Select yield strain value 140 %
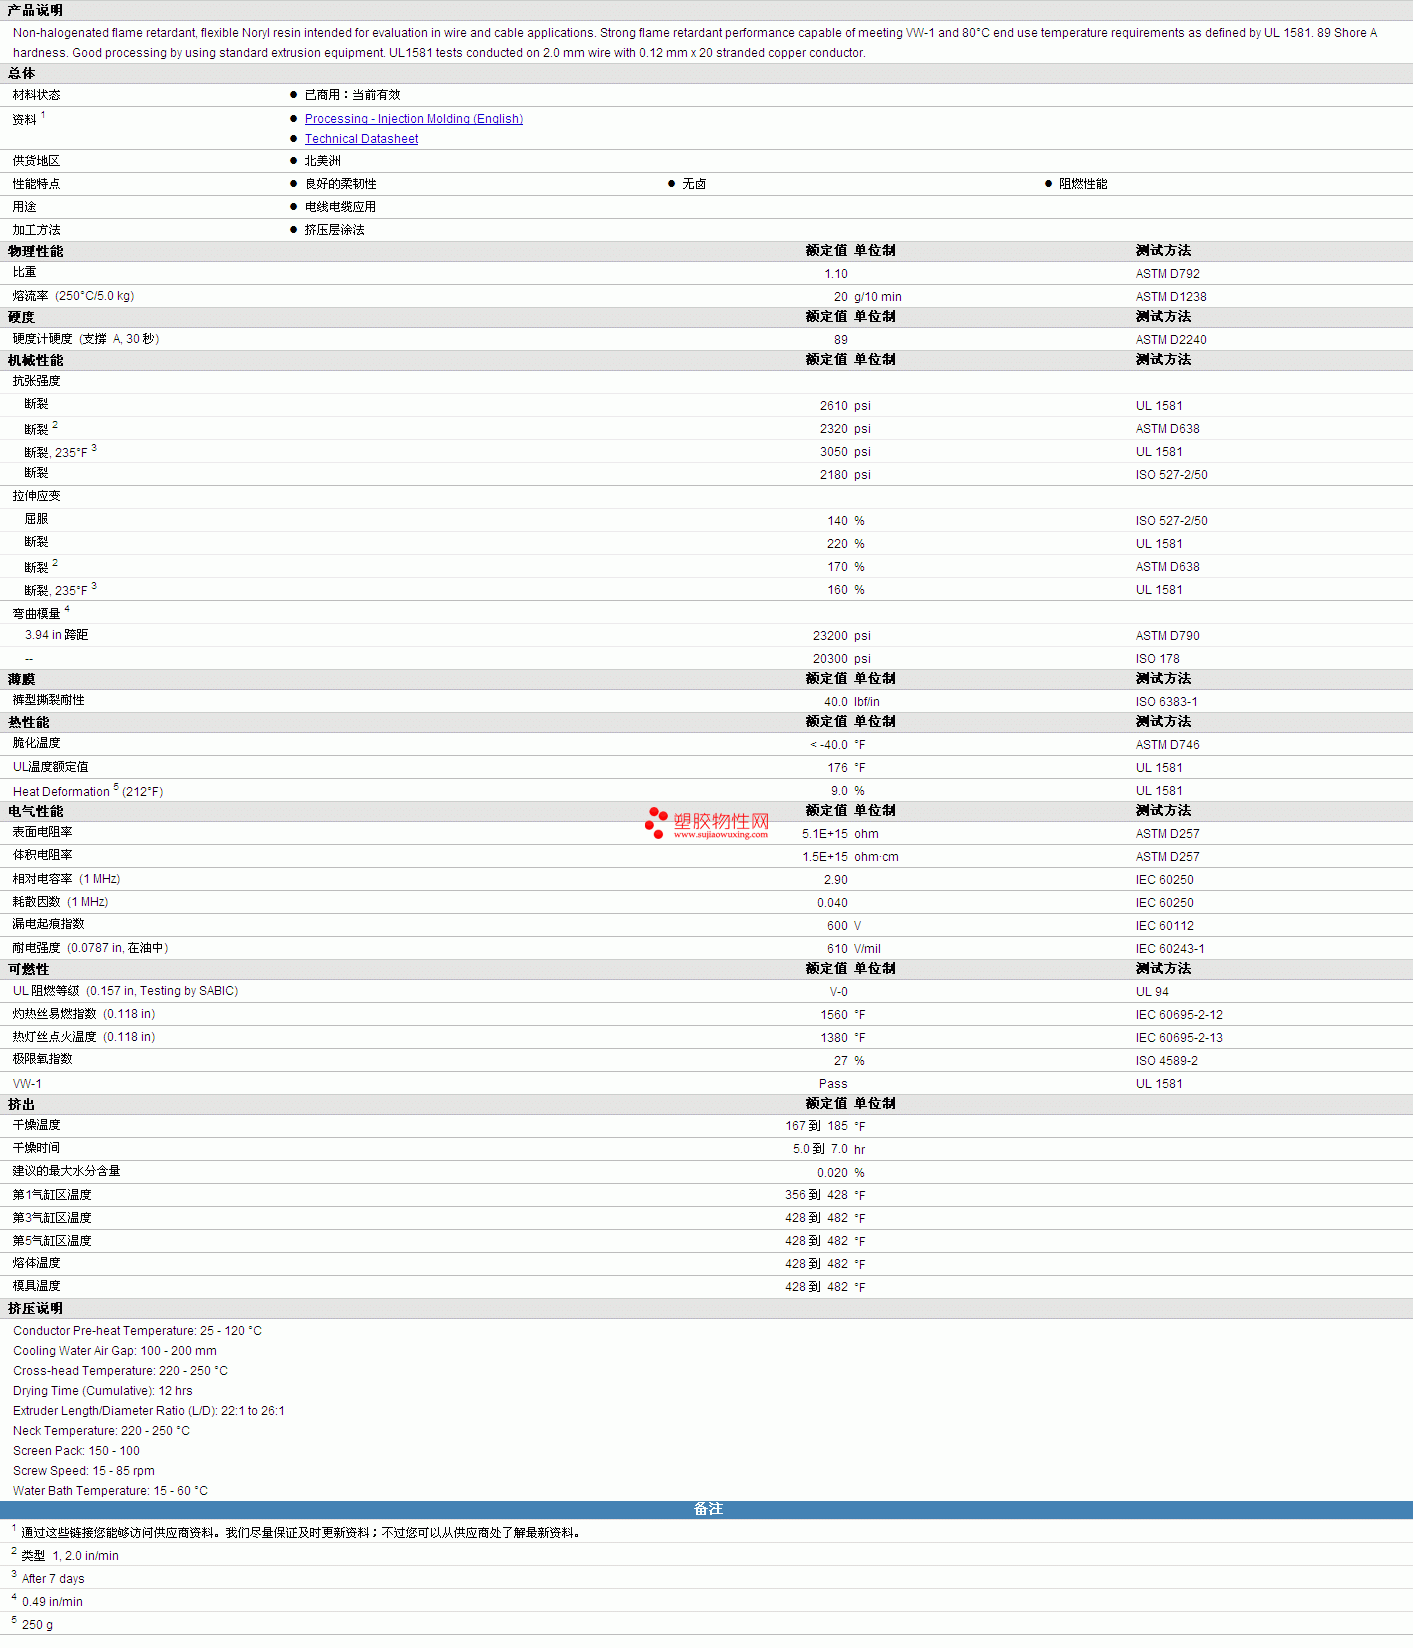 tap(846, 521)
